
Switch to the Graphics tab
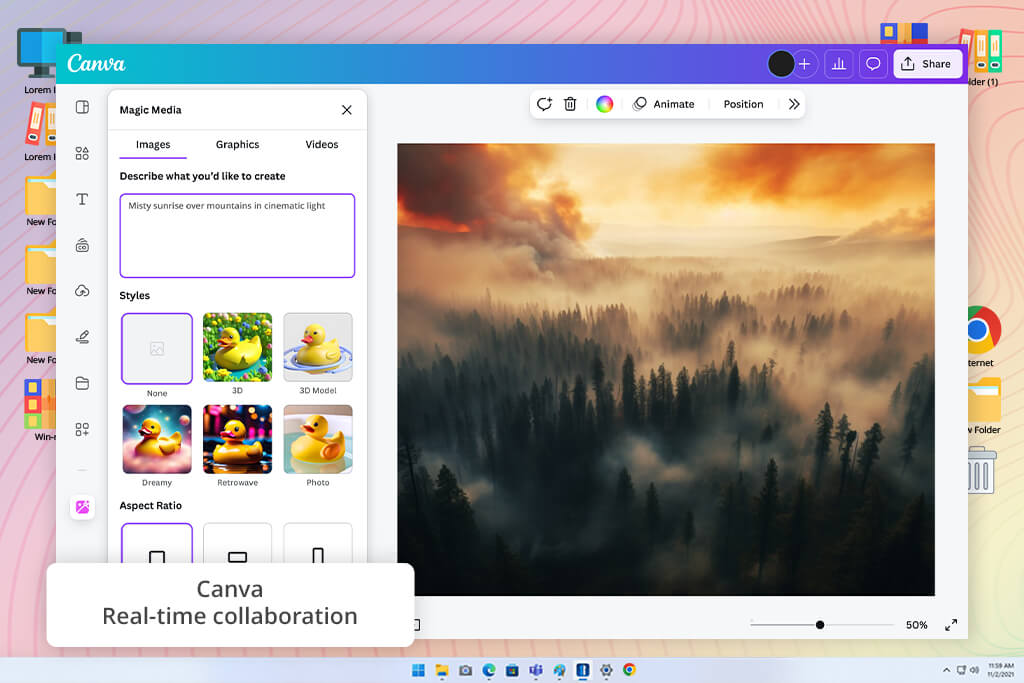238,144
